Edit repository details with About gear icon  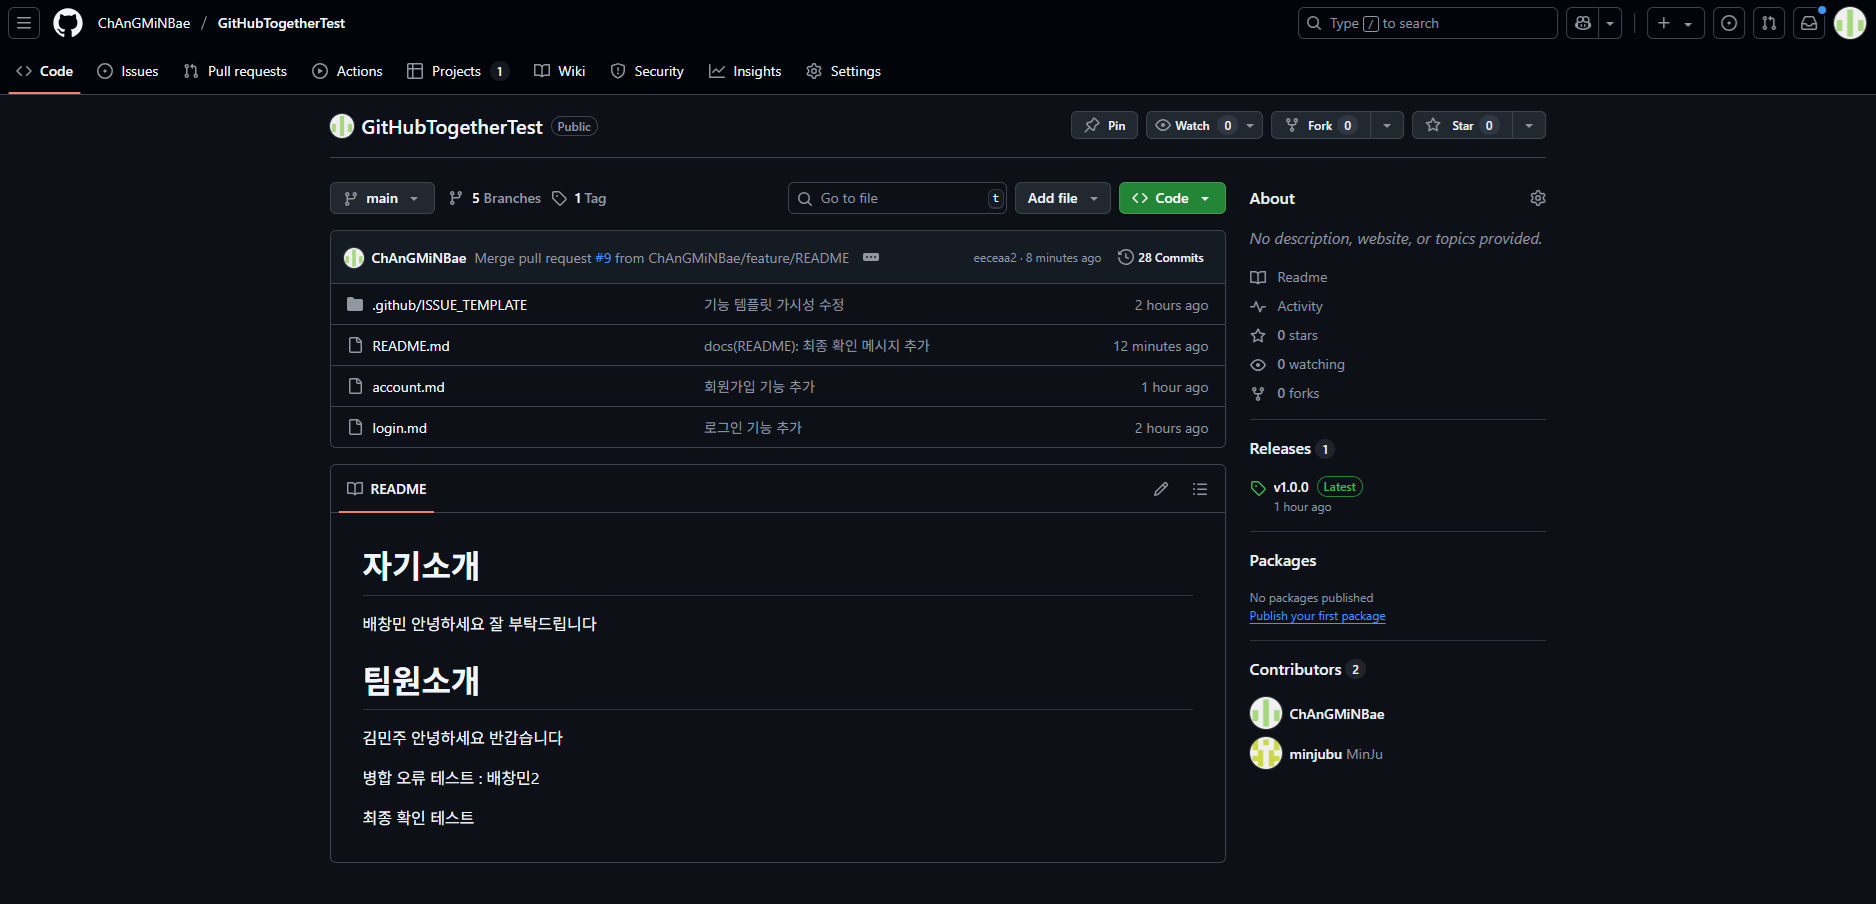tap(1538, 198)
